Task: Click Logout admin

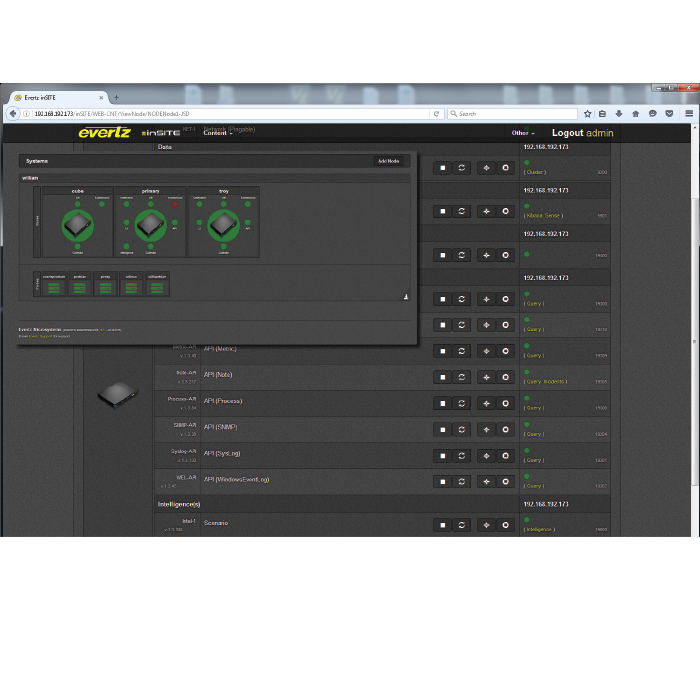Action: tap(583, 133)
